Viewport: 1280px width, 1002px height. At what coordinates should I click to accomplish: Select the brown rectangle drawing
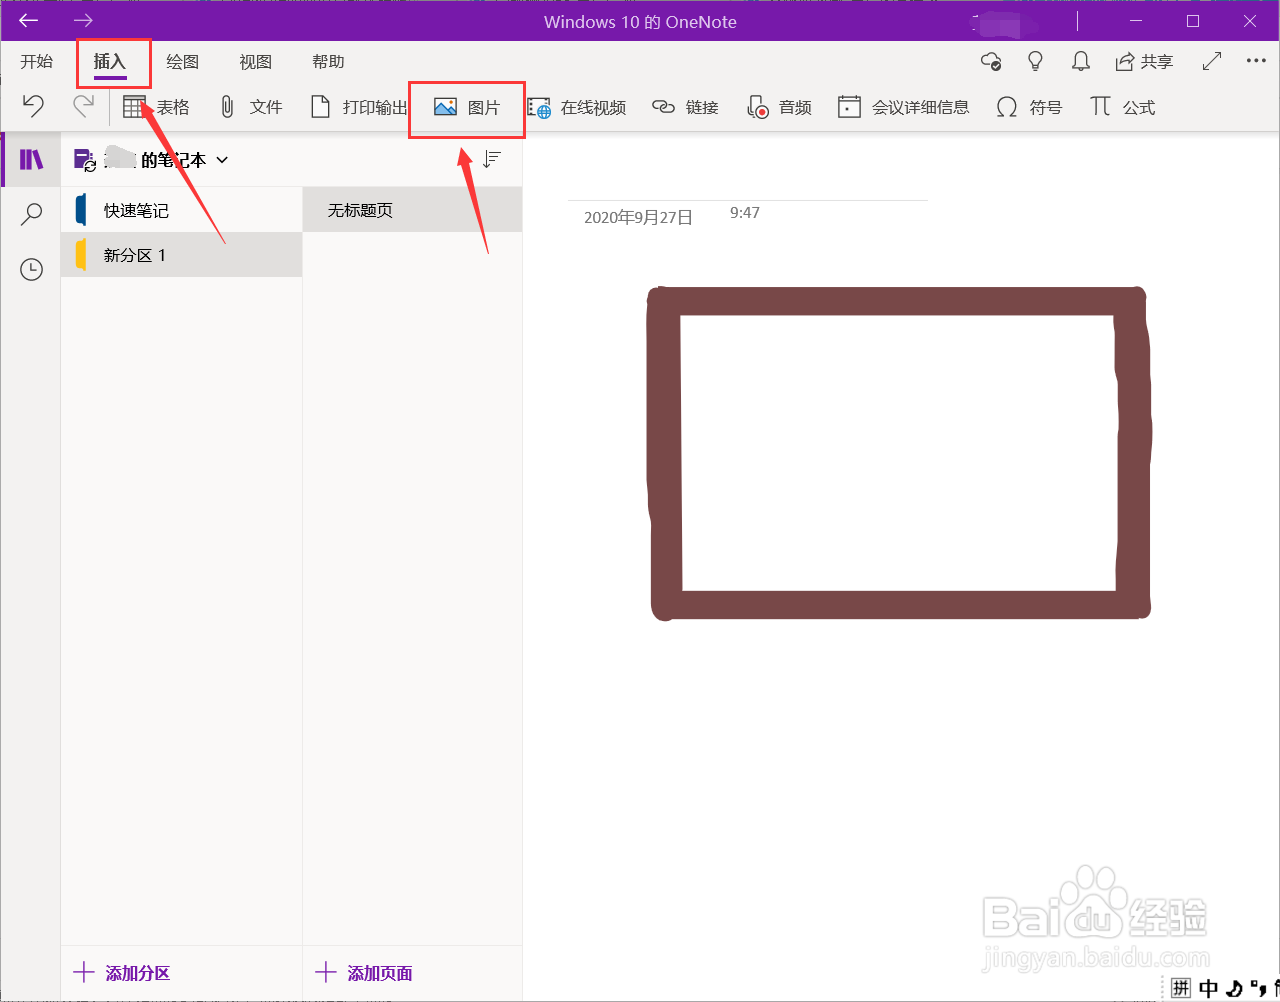[898, 452]
